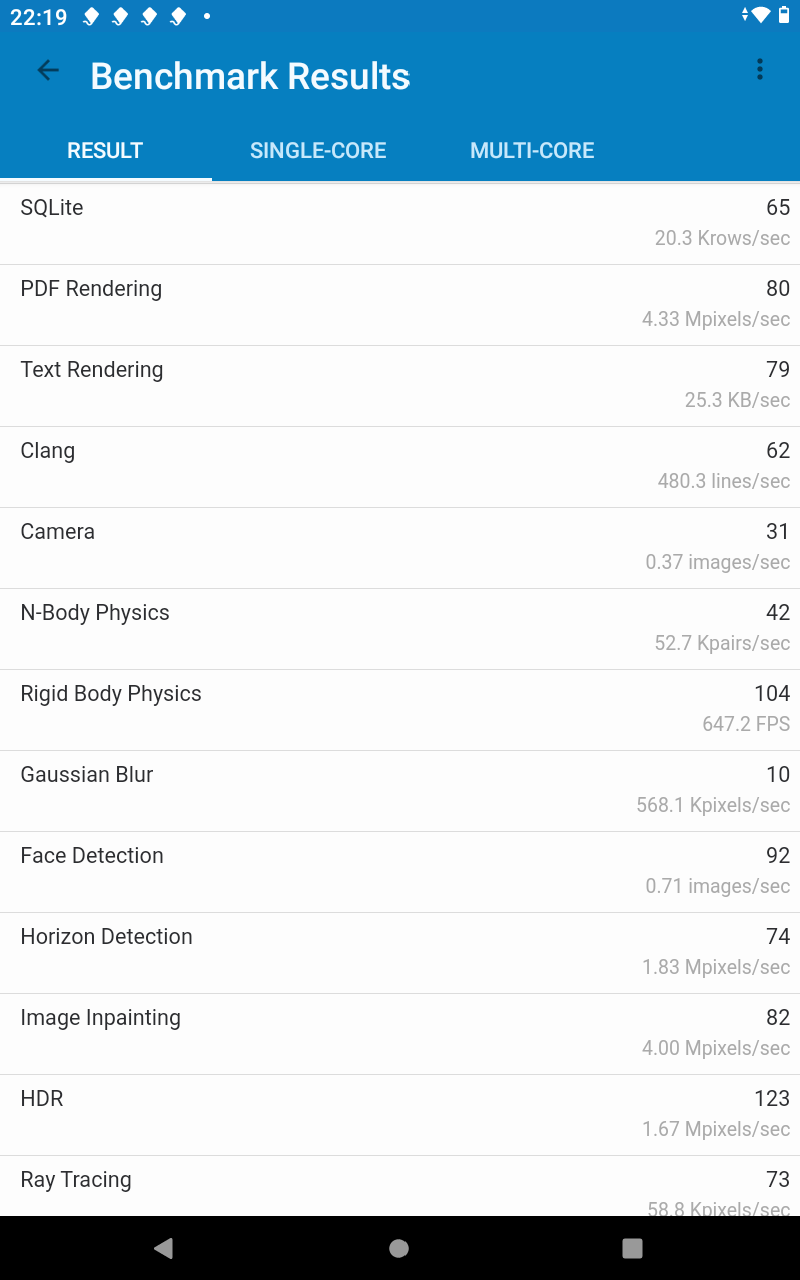This screenshot has width=800, height=1280.
Task: Select the Clang benchmark entry
Action: pos(400,466)
